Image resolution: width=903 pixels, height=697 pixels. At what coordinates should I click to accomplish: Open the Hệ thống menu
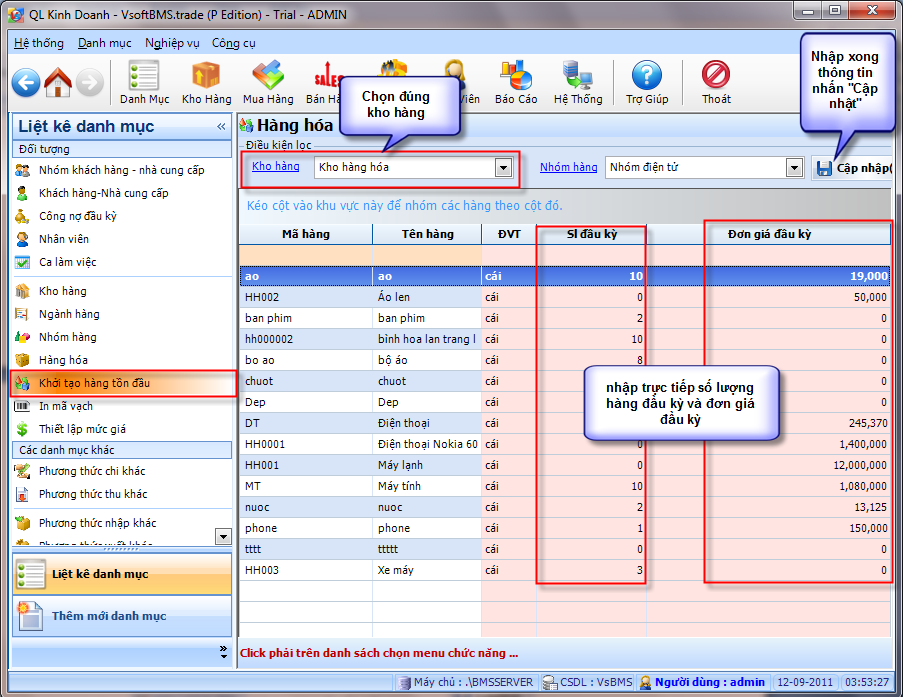(x=39, y=43)
